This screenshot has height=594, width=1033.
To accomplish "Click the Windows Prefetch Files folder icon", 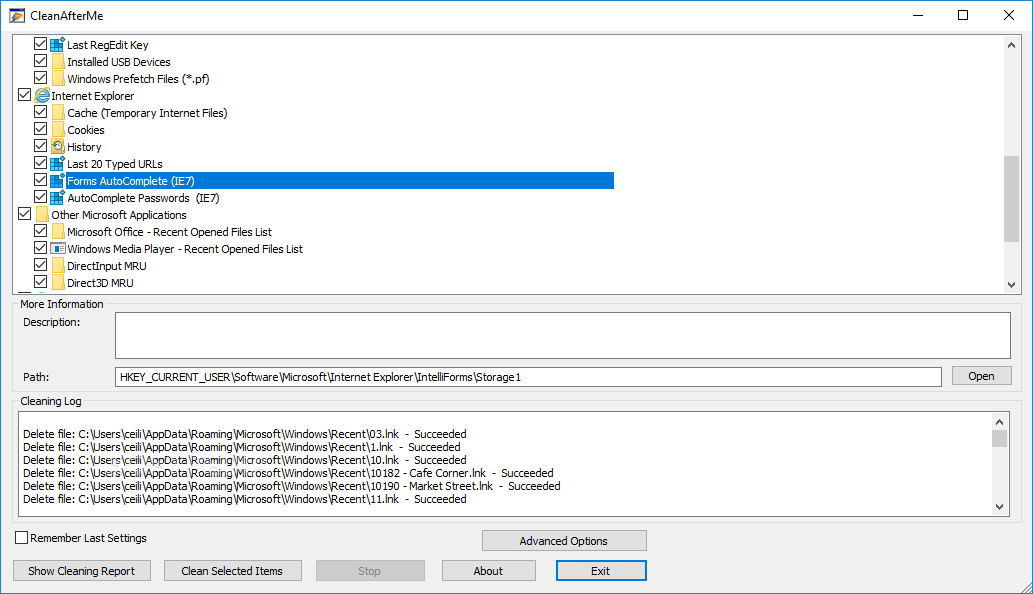I will click(x=58, y=79).
